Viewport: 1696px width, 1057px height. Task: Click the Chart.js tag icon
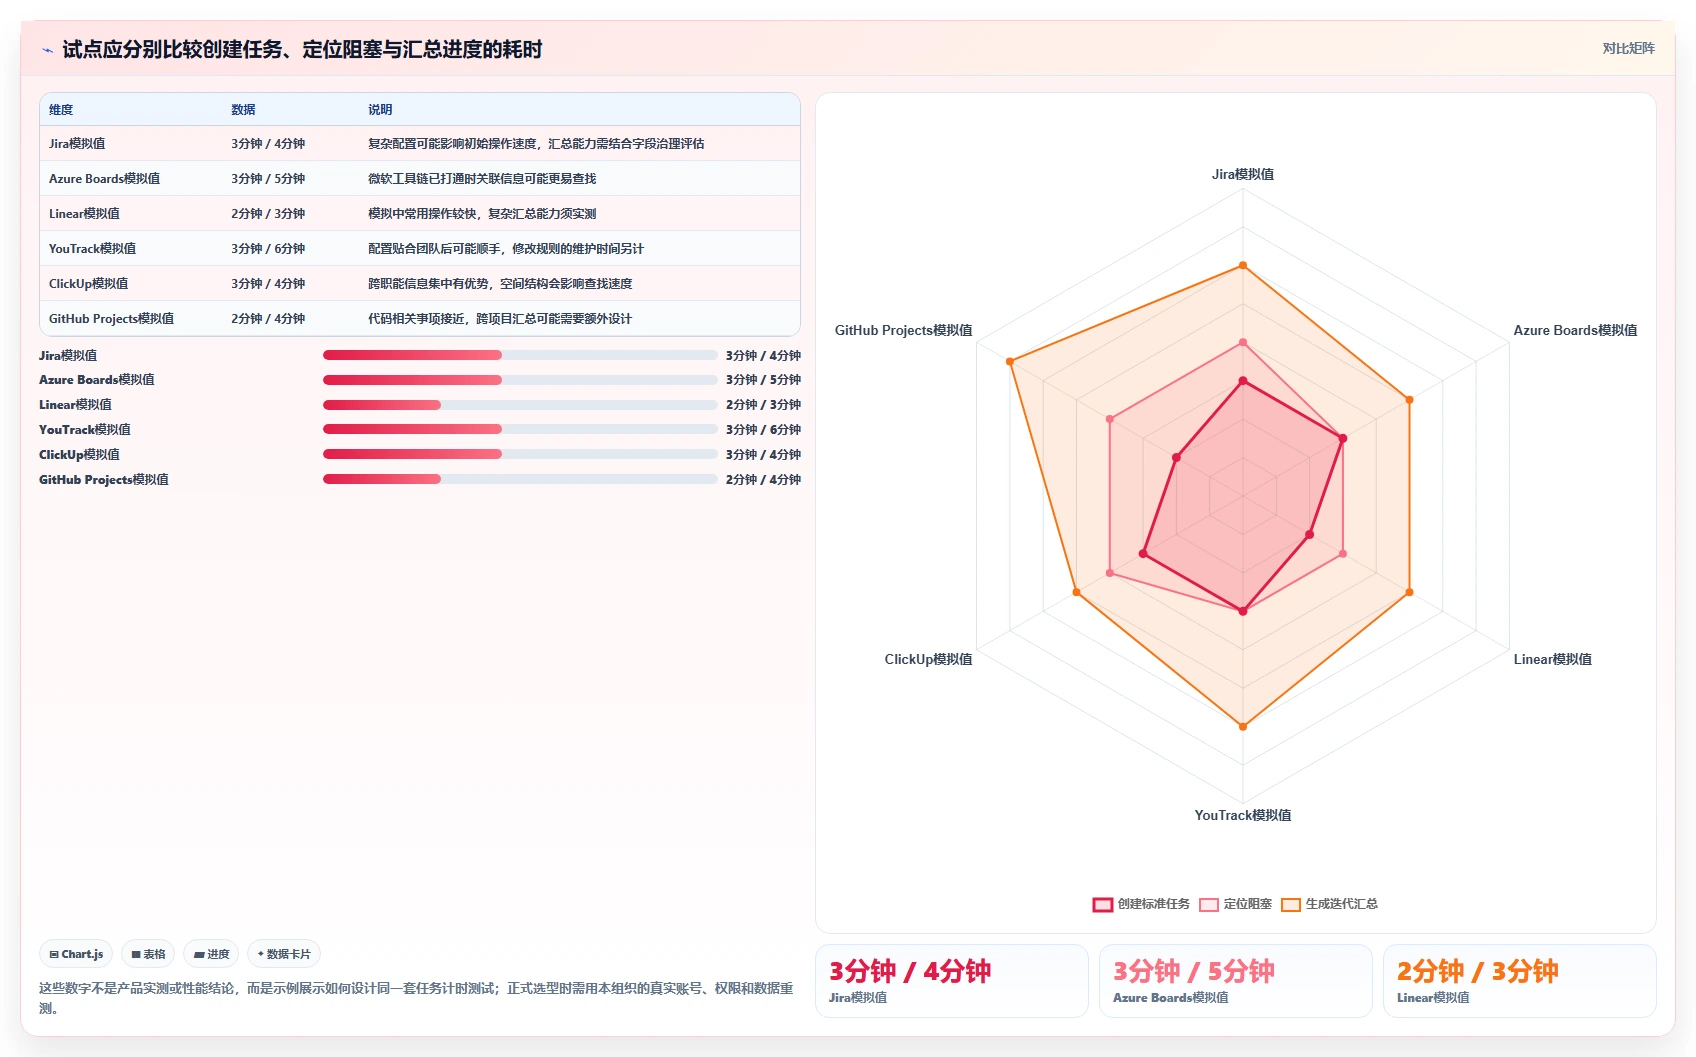click(54, 955)
